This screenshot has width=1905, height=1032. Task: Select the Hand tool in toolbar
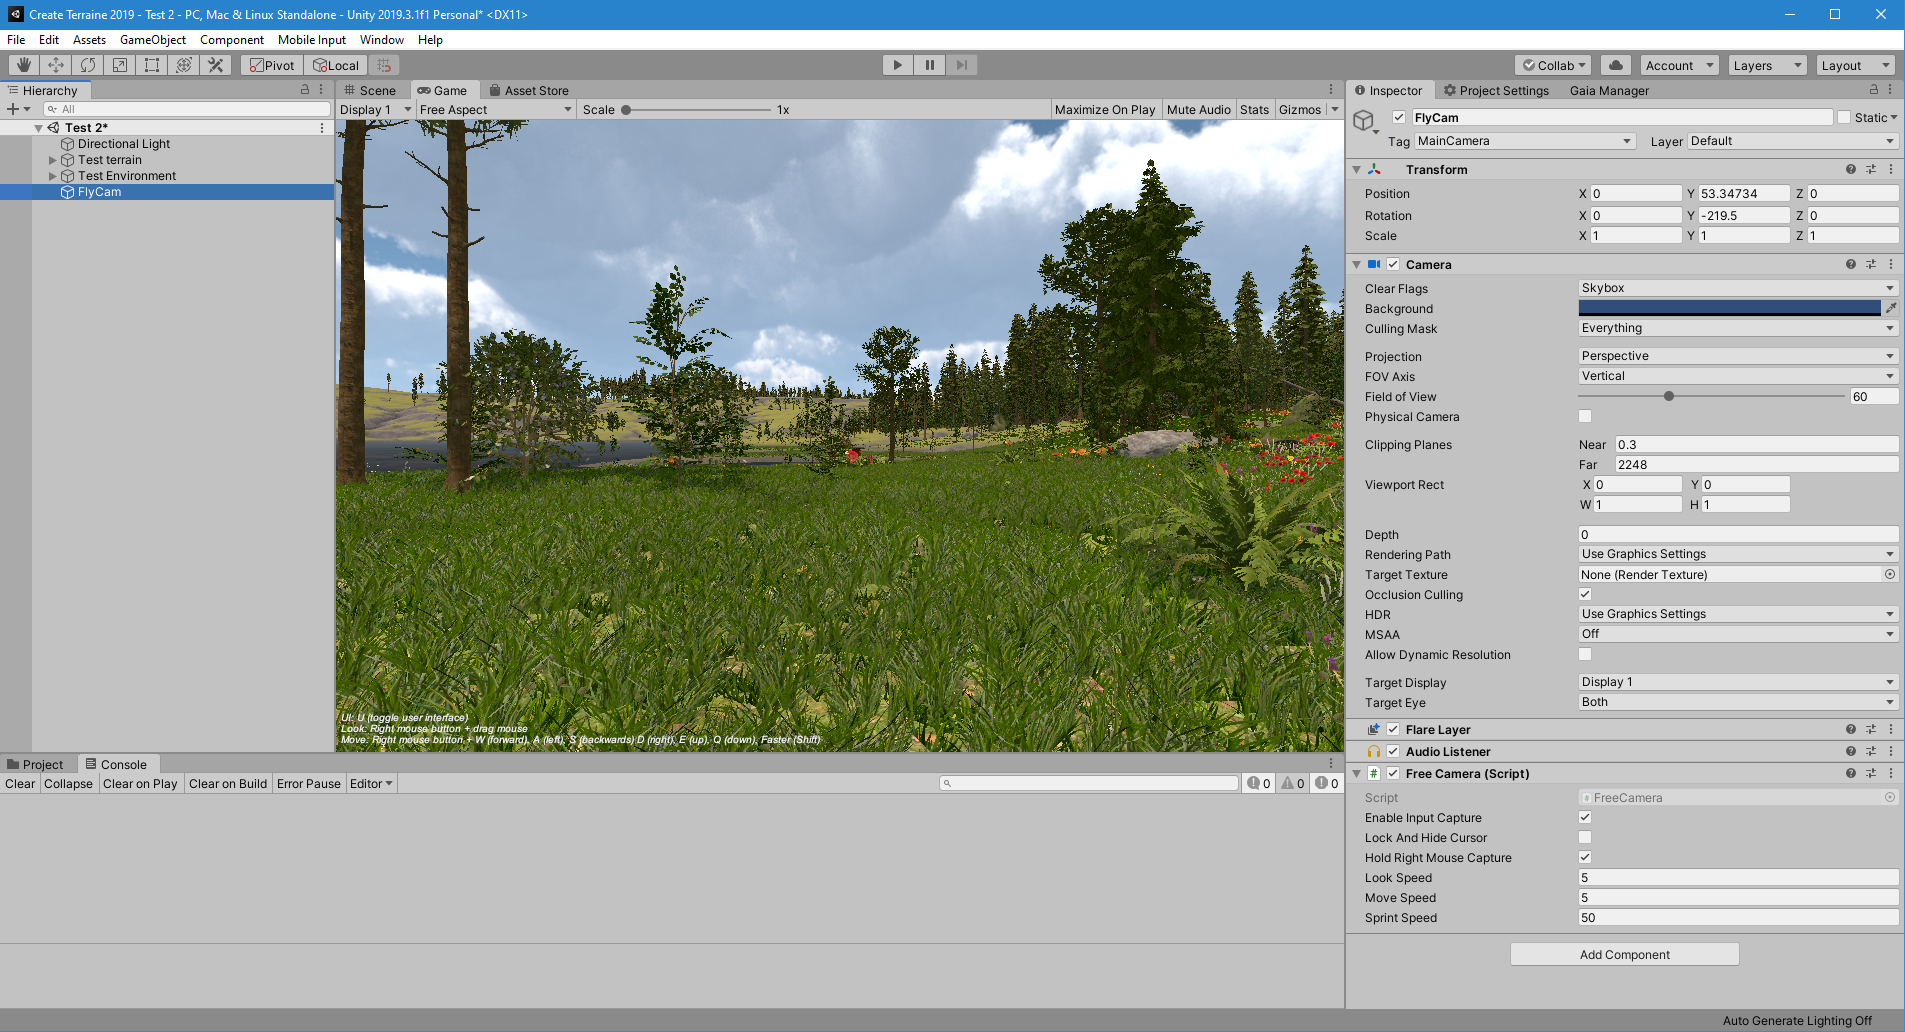coord(24,65)
